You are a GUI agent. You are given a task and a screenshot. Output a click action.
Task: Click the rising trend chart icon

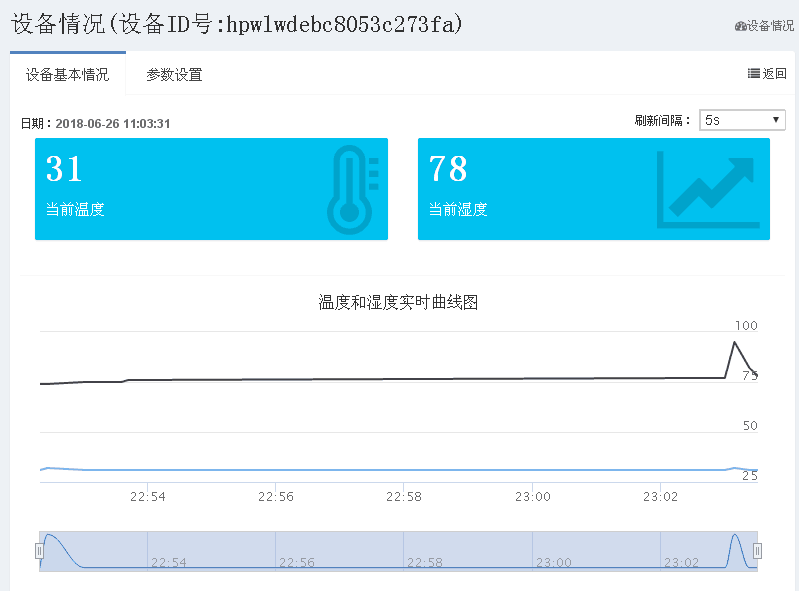point(708,190)
